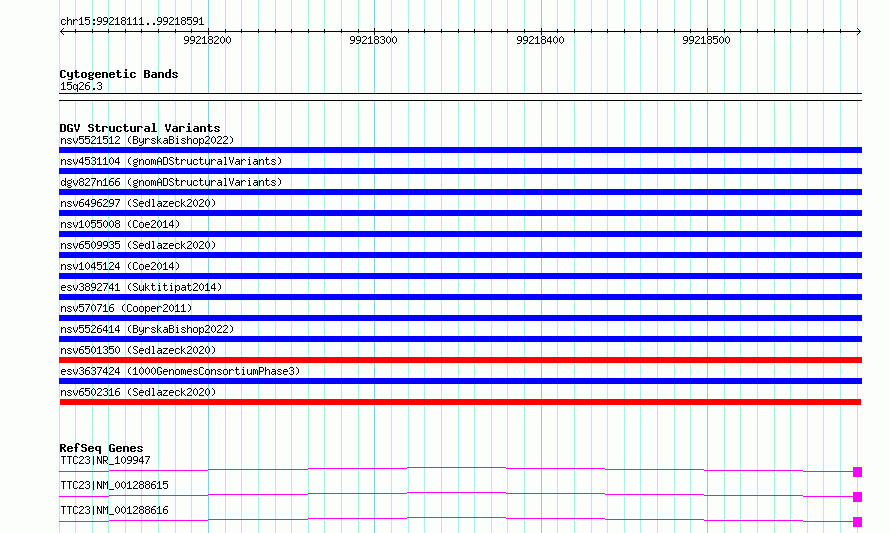Image resolution: width=890 pixels, height=533 pixels.
Task: Click the RefSeq Genes track title
Action: tap(101, 448)
